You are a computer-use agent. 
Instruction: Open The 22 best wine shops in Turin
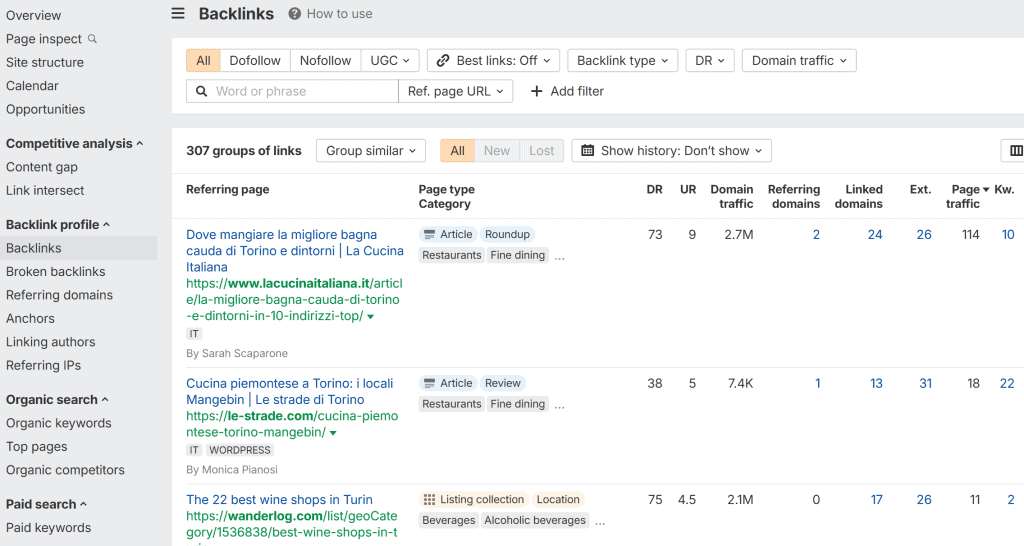click(x=279, y=500)
